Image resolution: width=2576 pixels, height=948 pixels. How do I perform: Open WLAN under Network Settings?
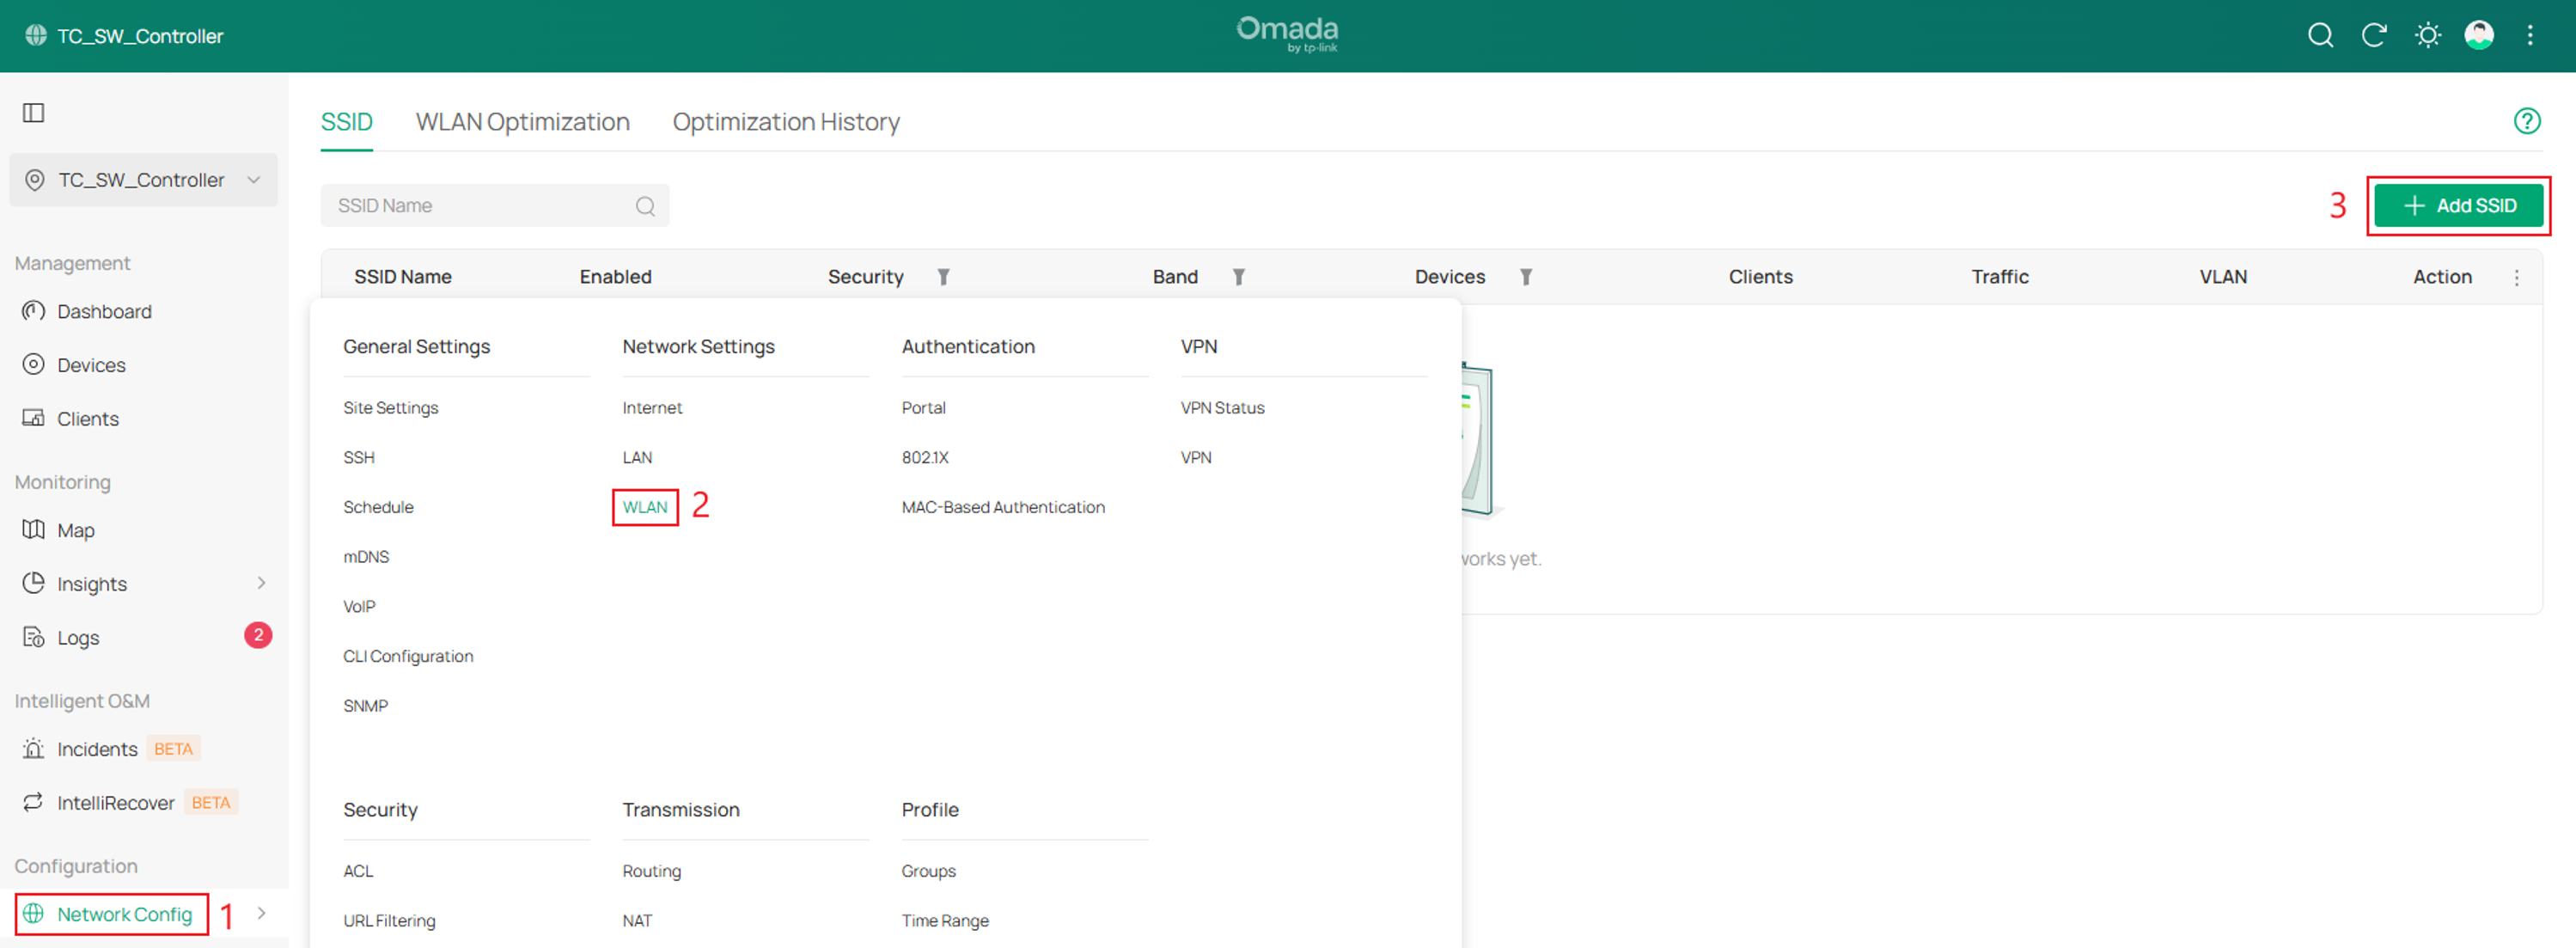point(645,507)
